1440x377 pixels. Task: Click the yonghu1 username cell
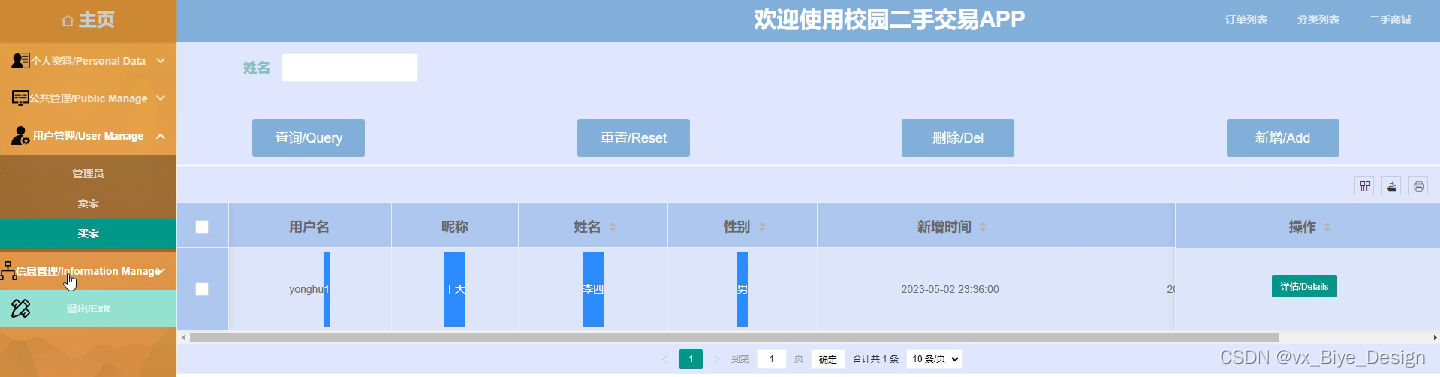coord(309,289)
